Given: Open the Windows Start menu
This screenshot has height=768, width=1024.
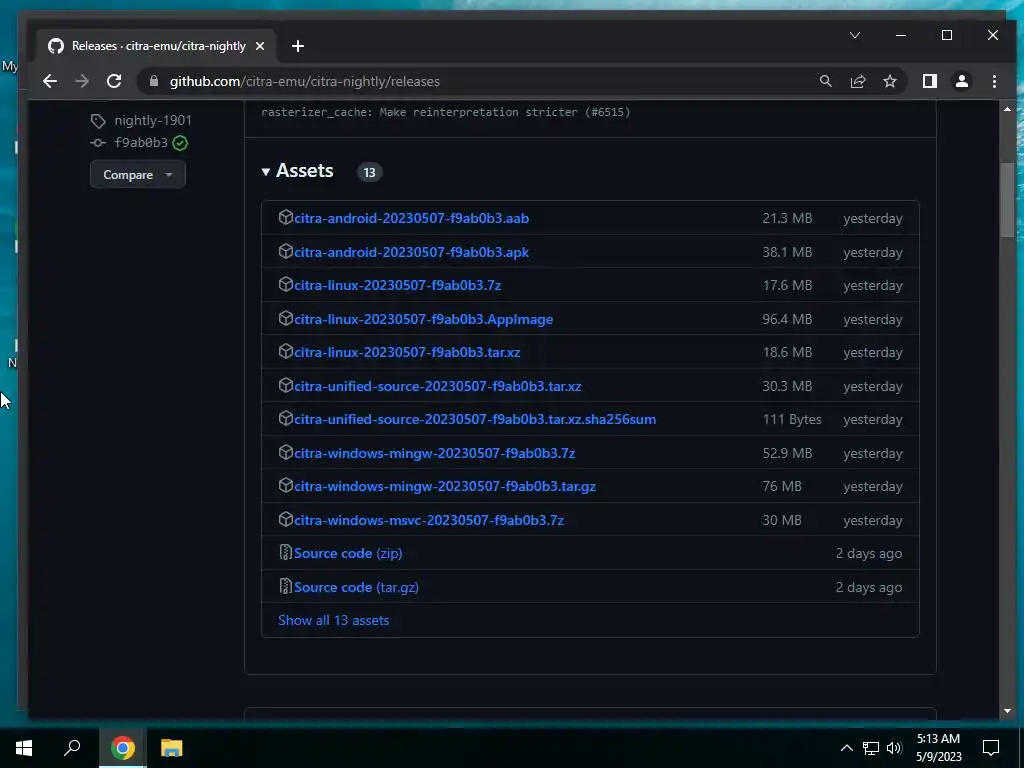Looking at the screenshot, I should click(x=24, y=748).
